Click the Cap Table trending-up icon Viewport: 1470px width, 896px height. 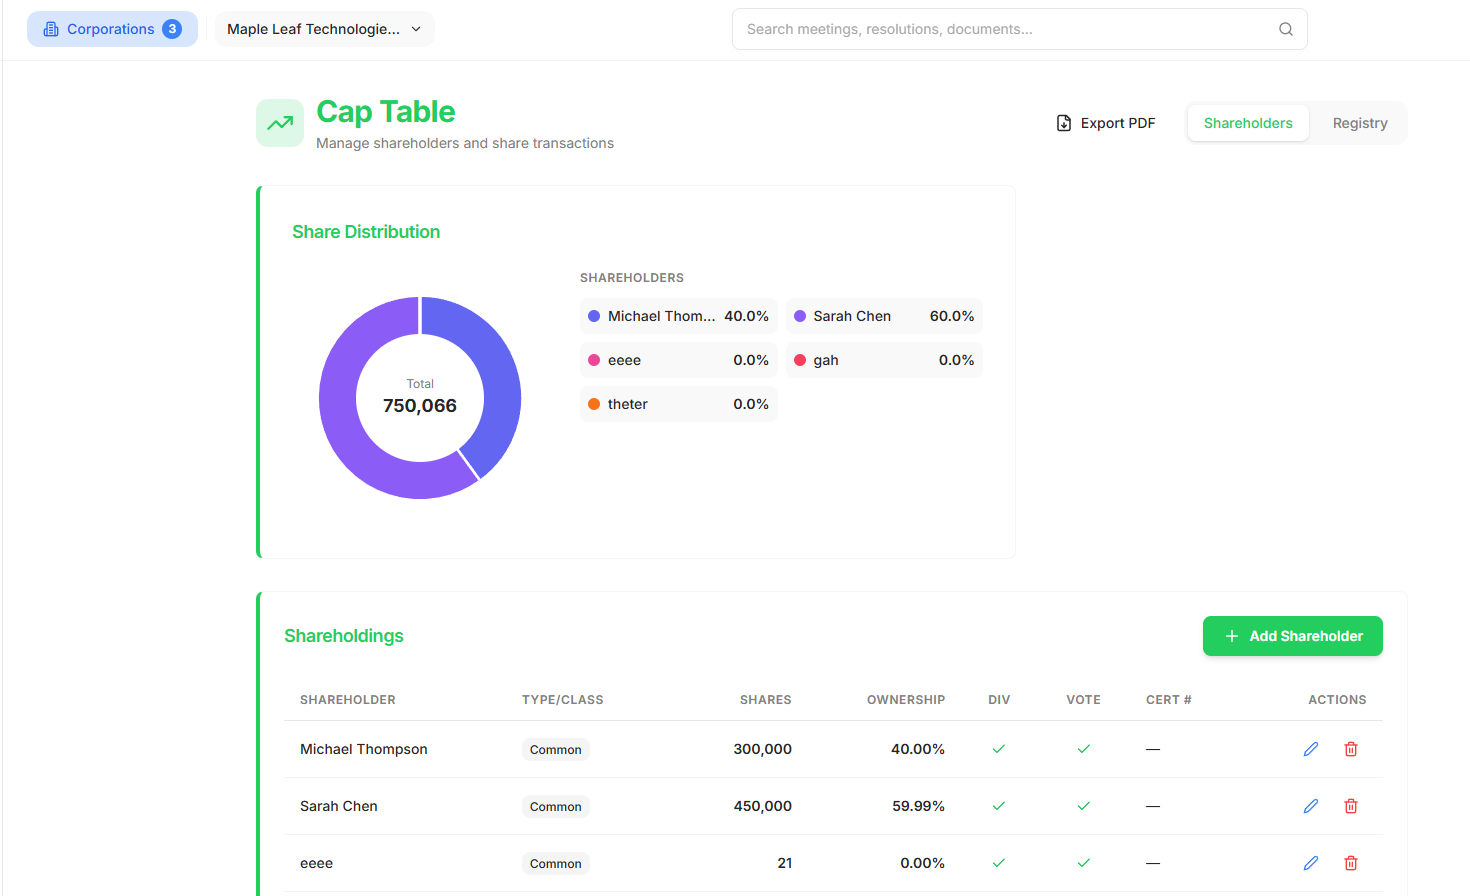click(x=280, y=123)
